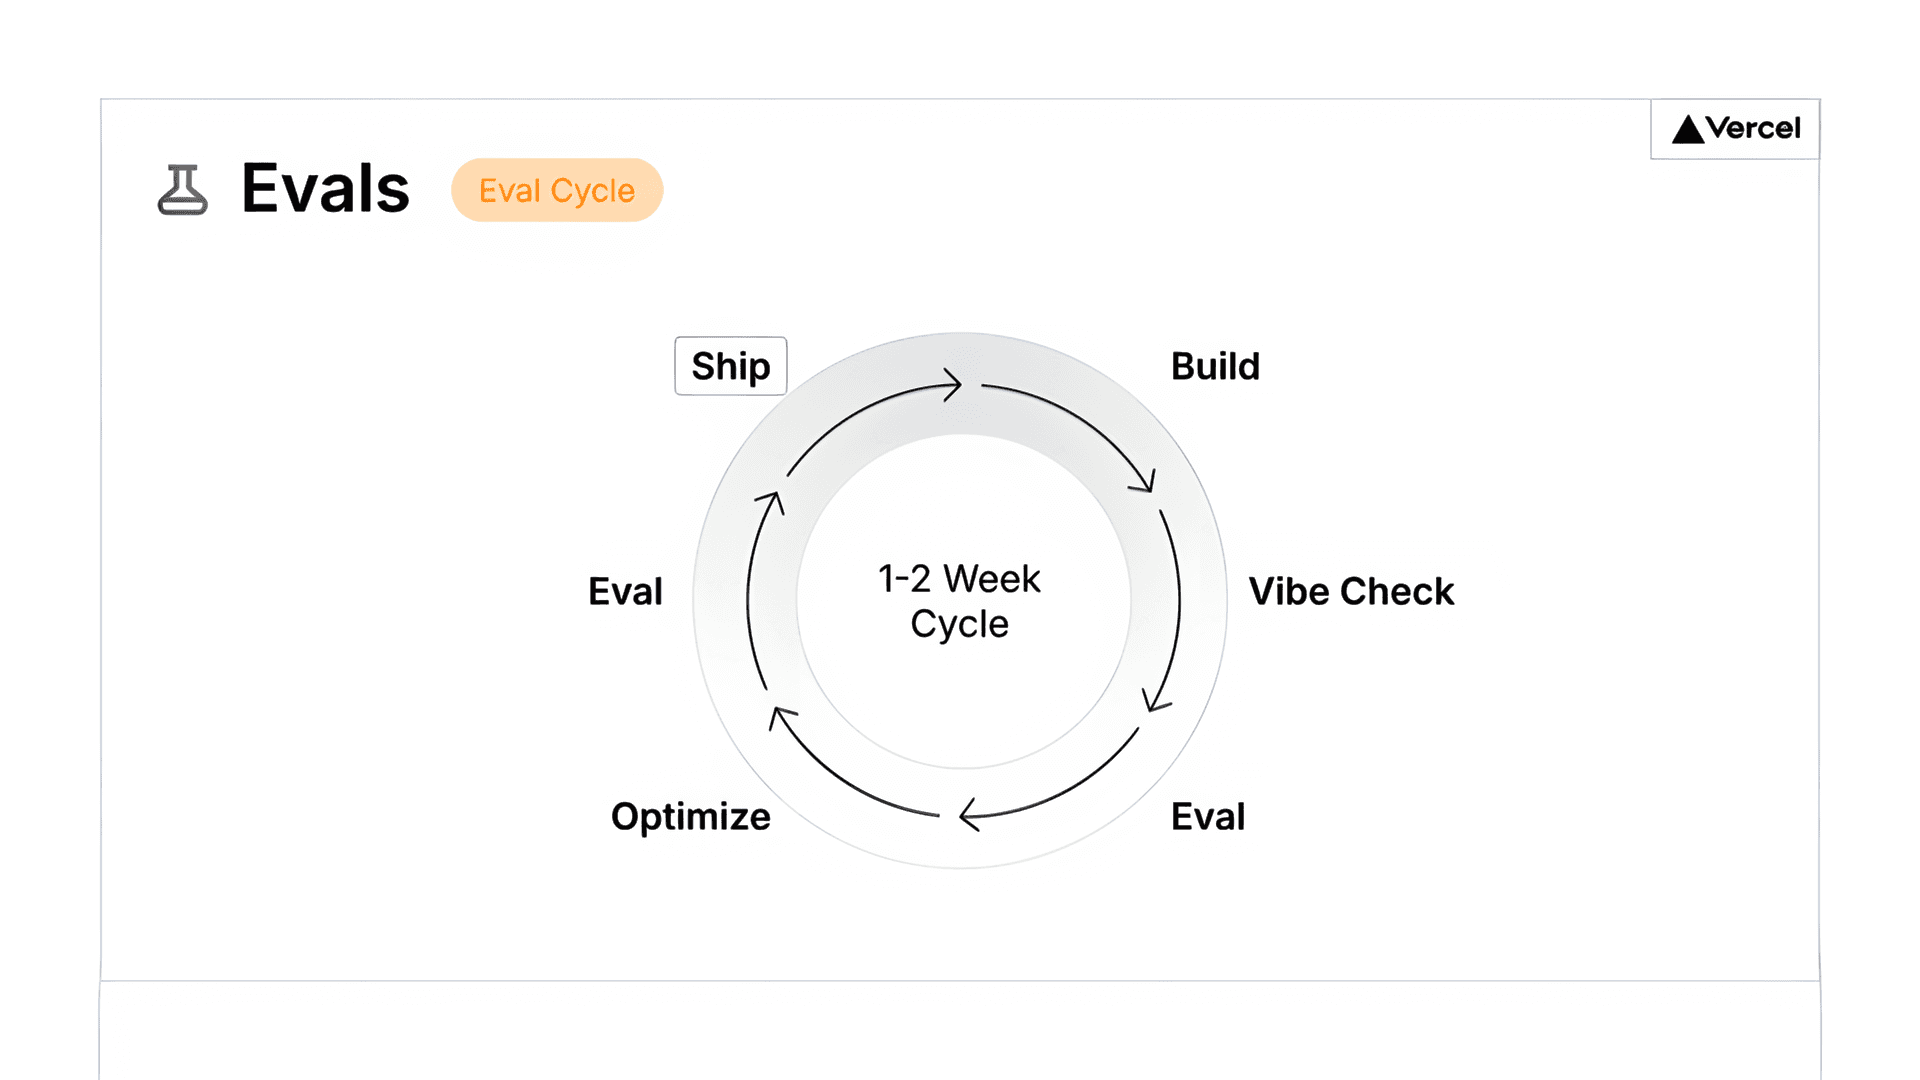
Task: Click the arrow from Build to Vibe Check
Action: pos(1082,420)
